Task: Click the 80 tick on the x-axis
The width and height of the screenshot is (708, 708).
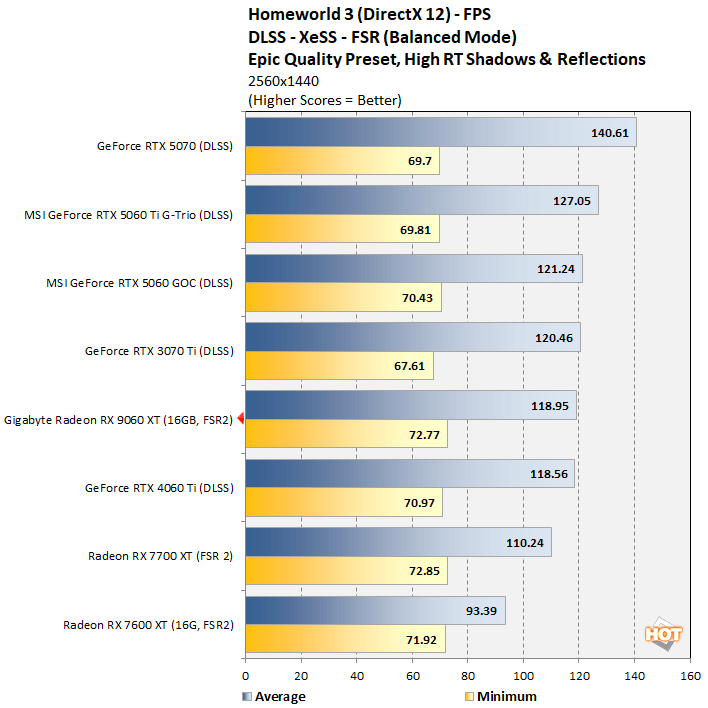Action: click(468, 676)
